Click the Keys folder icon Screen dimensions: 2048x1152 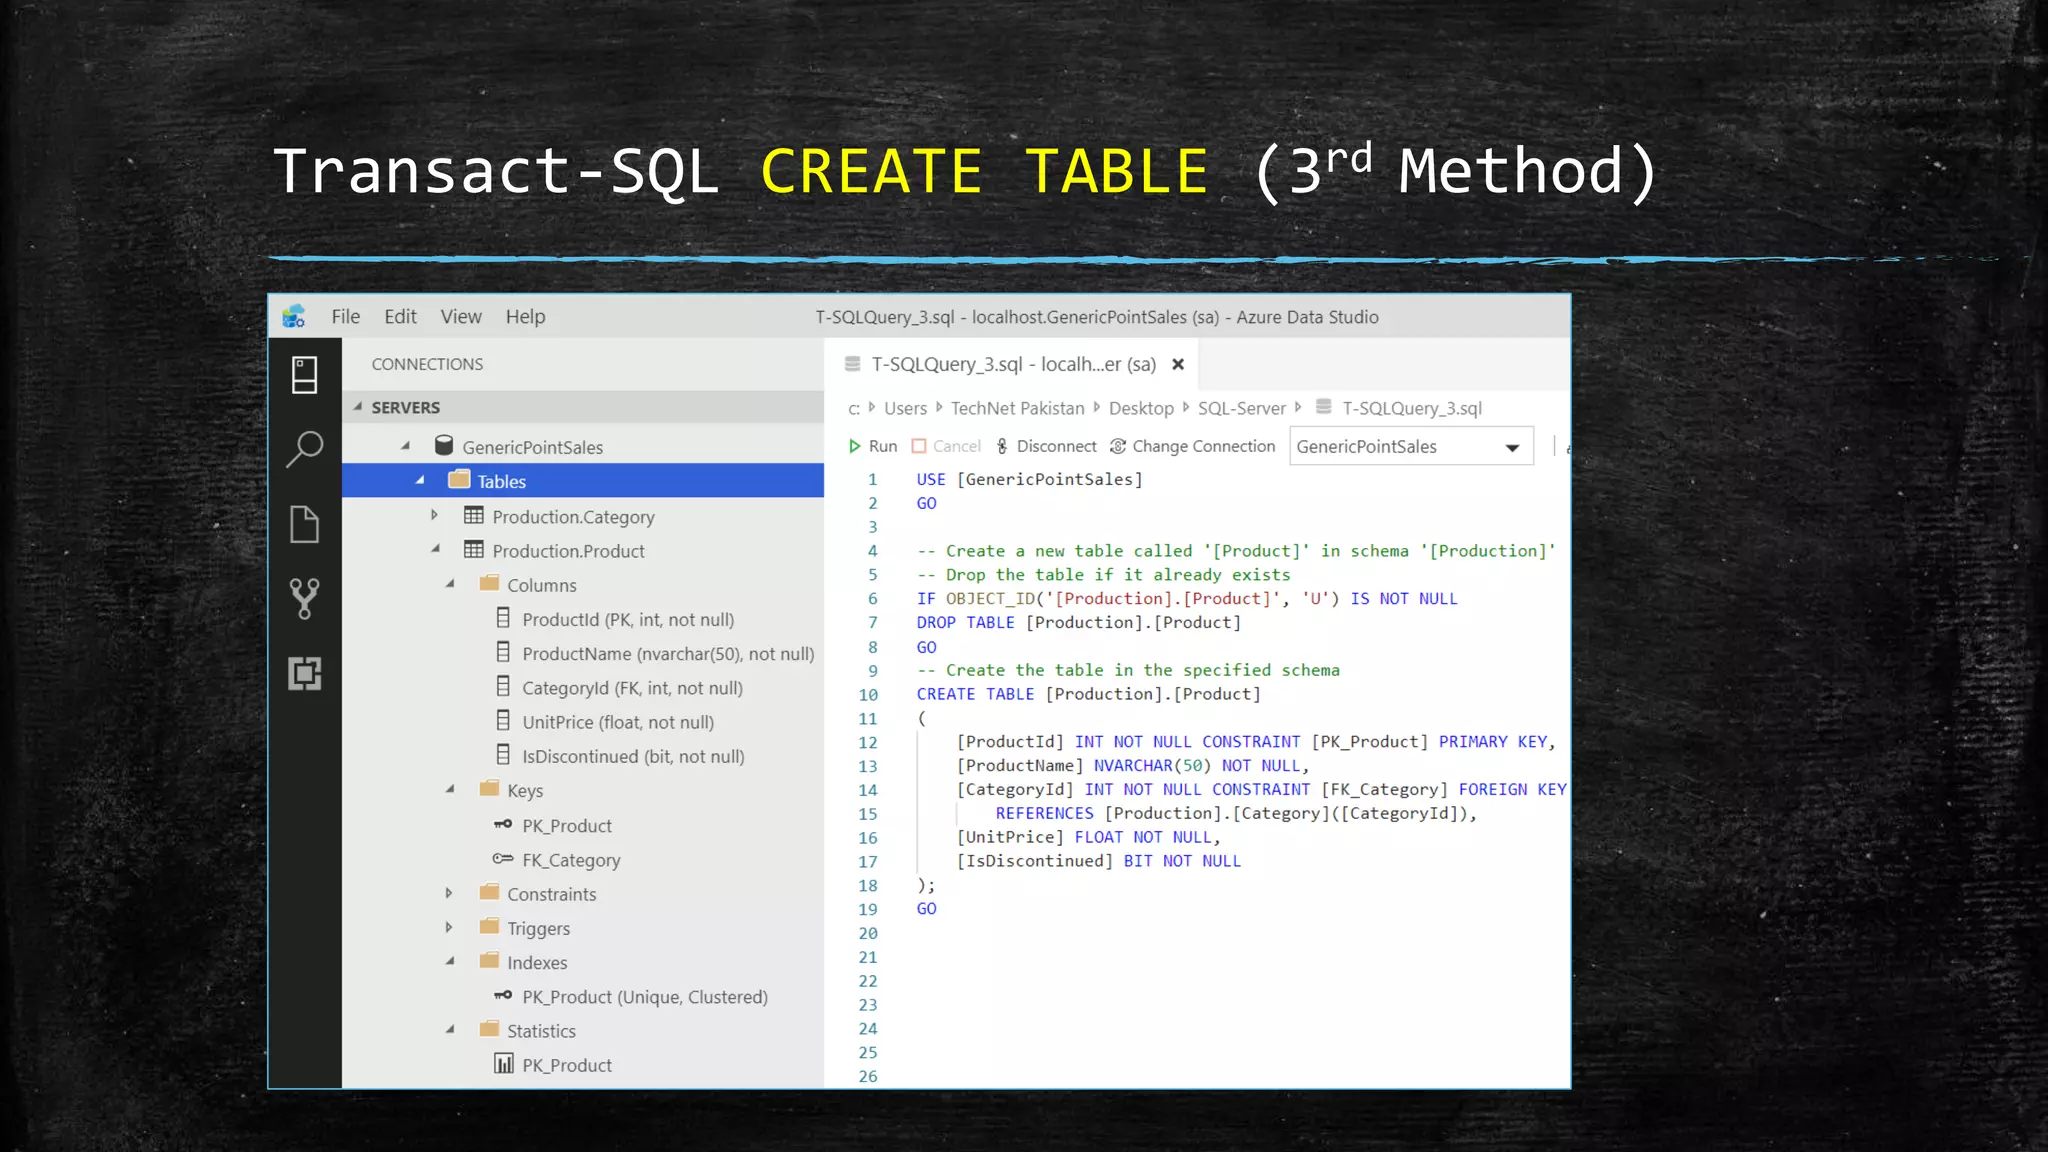click(x=489, y=789)
